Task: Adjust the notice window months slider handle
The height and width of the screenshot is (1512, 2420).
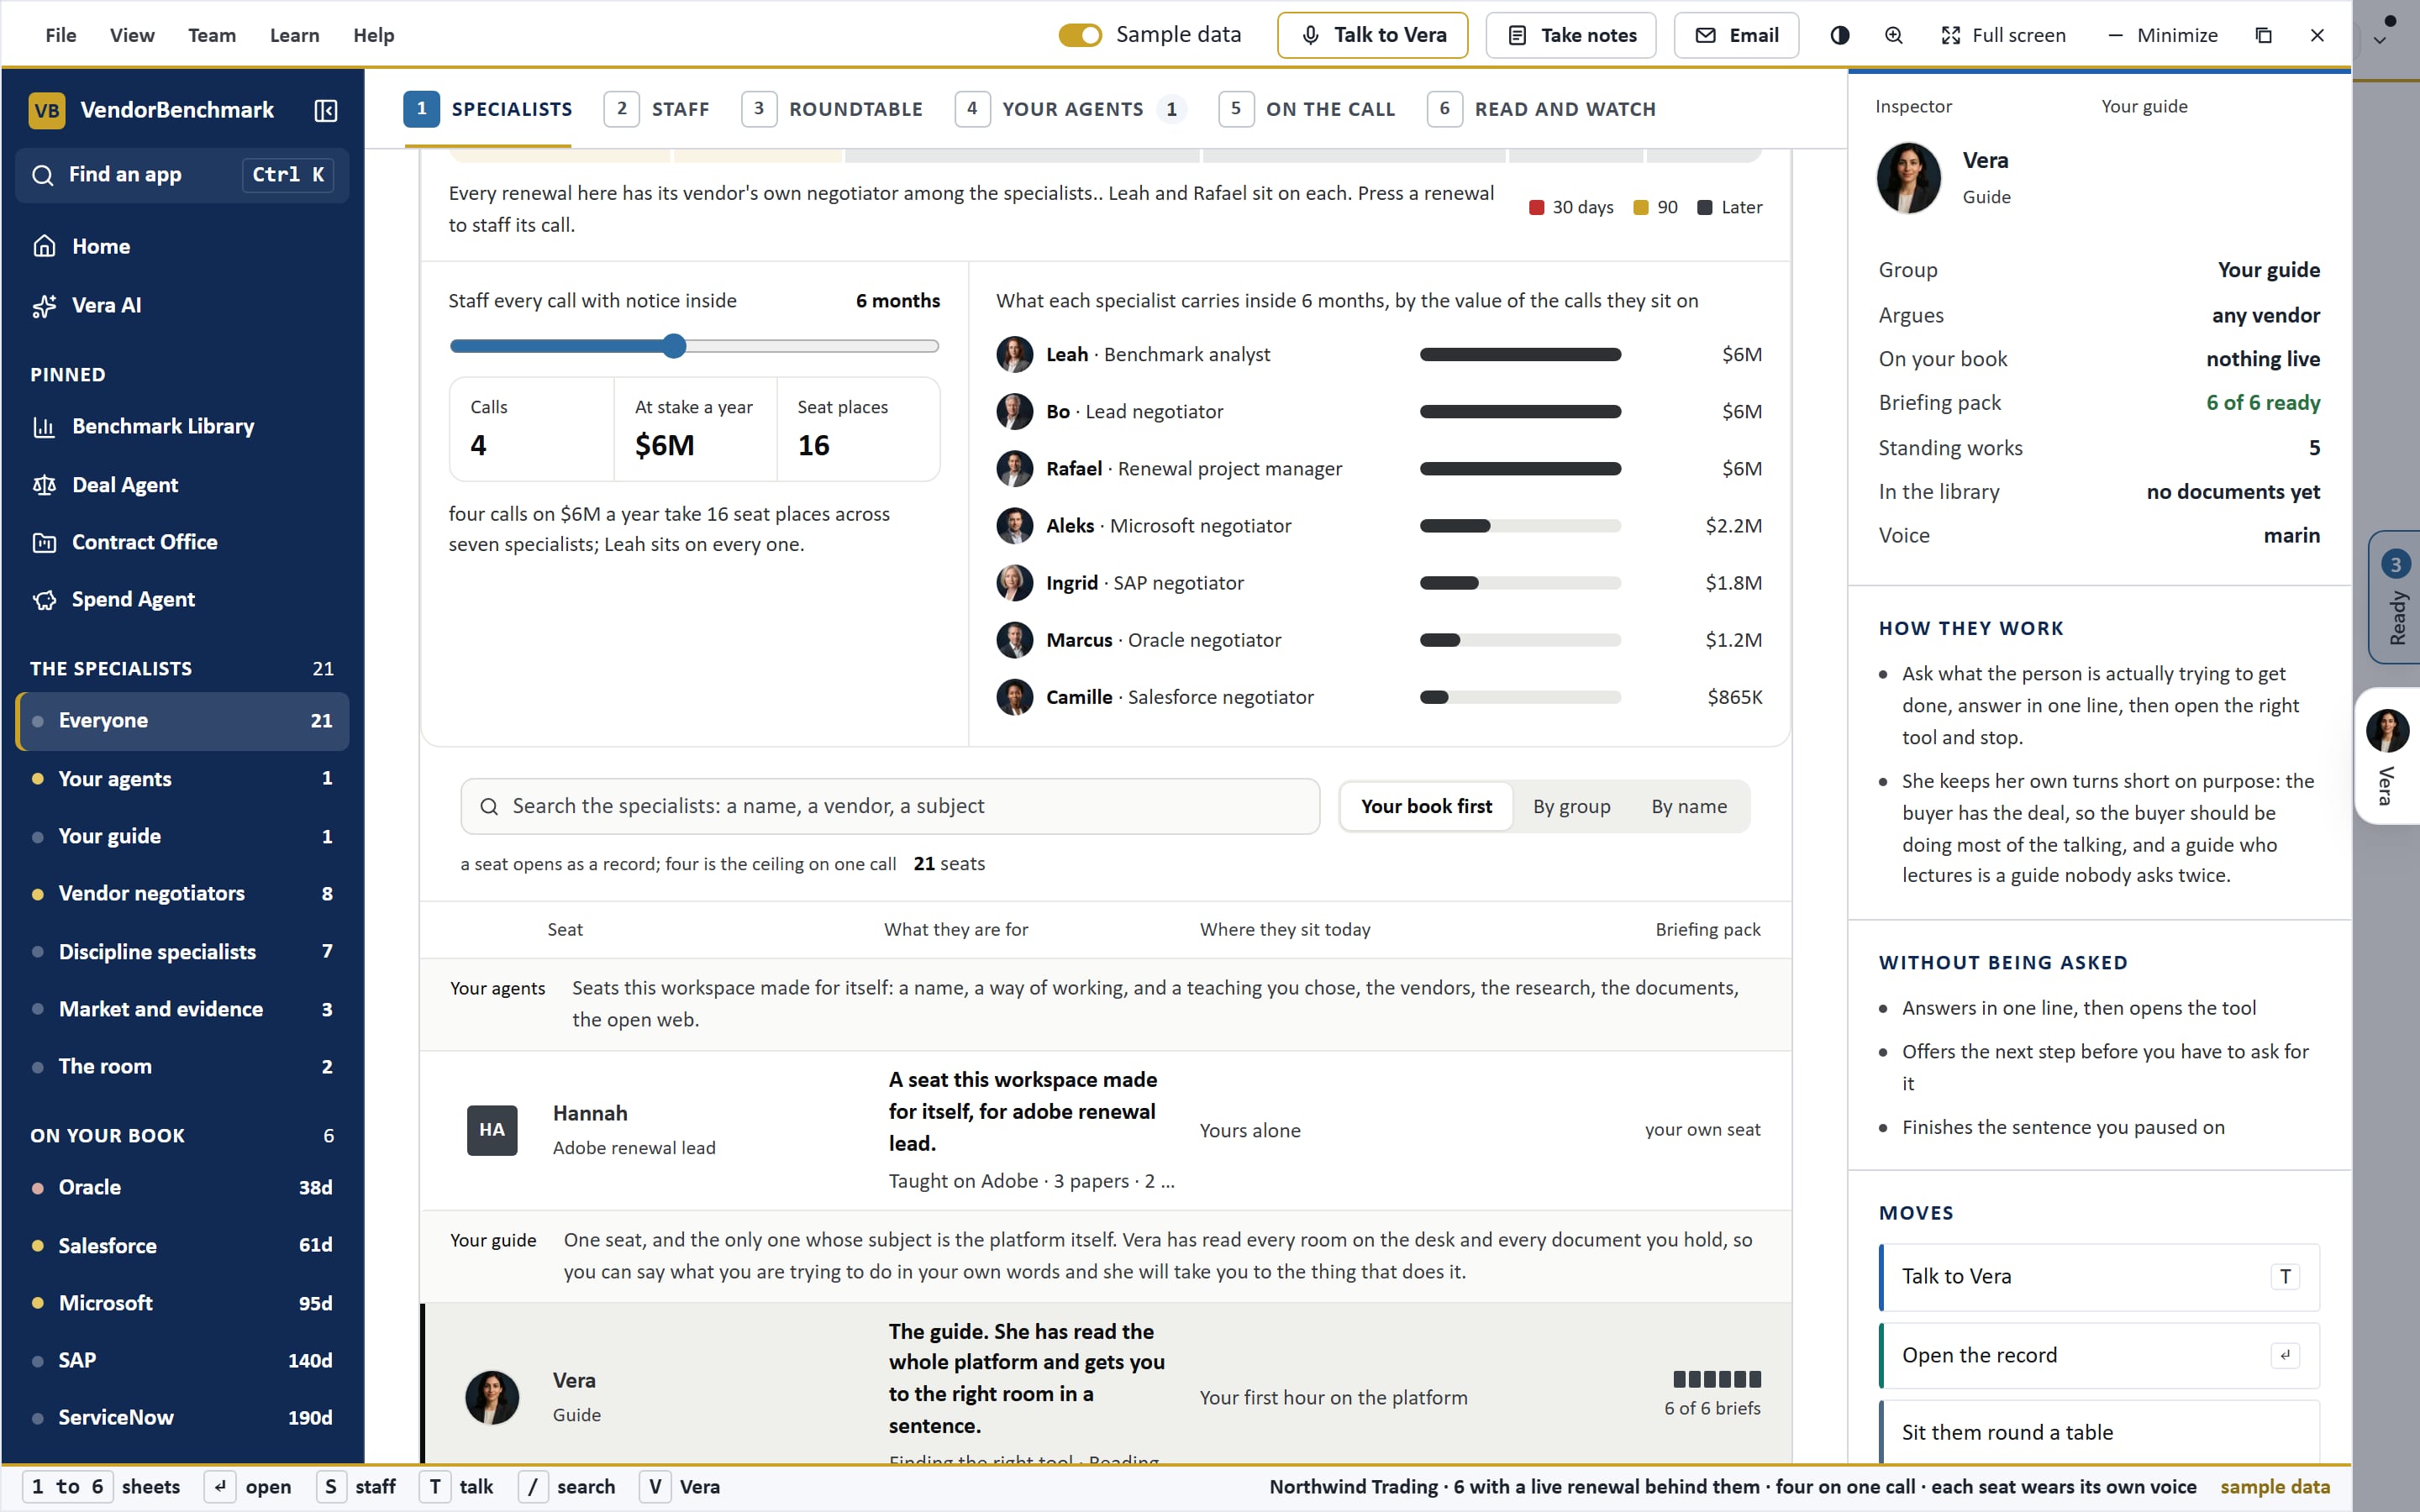Action: click(675, 346)
